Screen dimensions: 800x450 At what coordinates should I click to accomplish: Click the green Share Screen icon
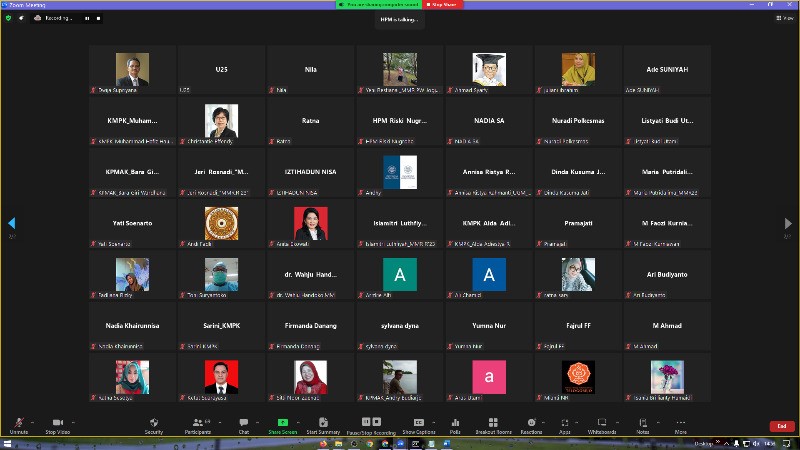pos(282,423)
